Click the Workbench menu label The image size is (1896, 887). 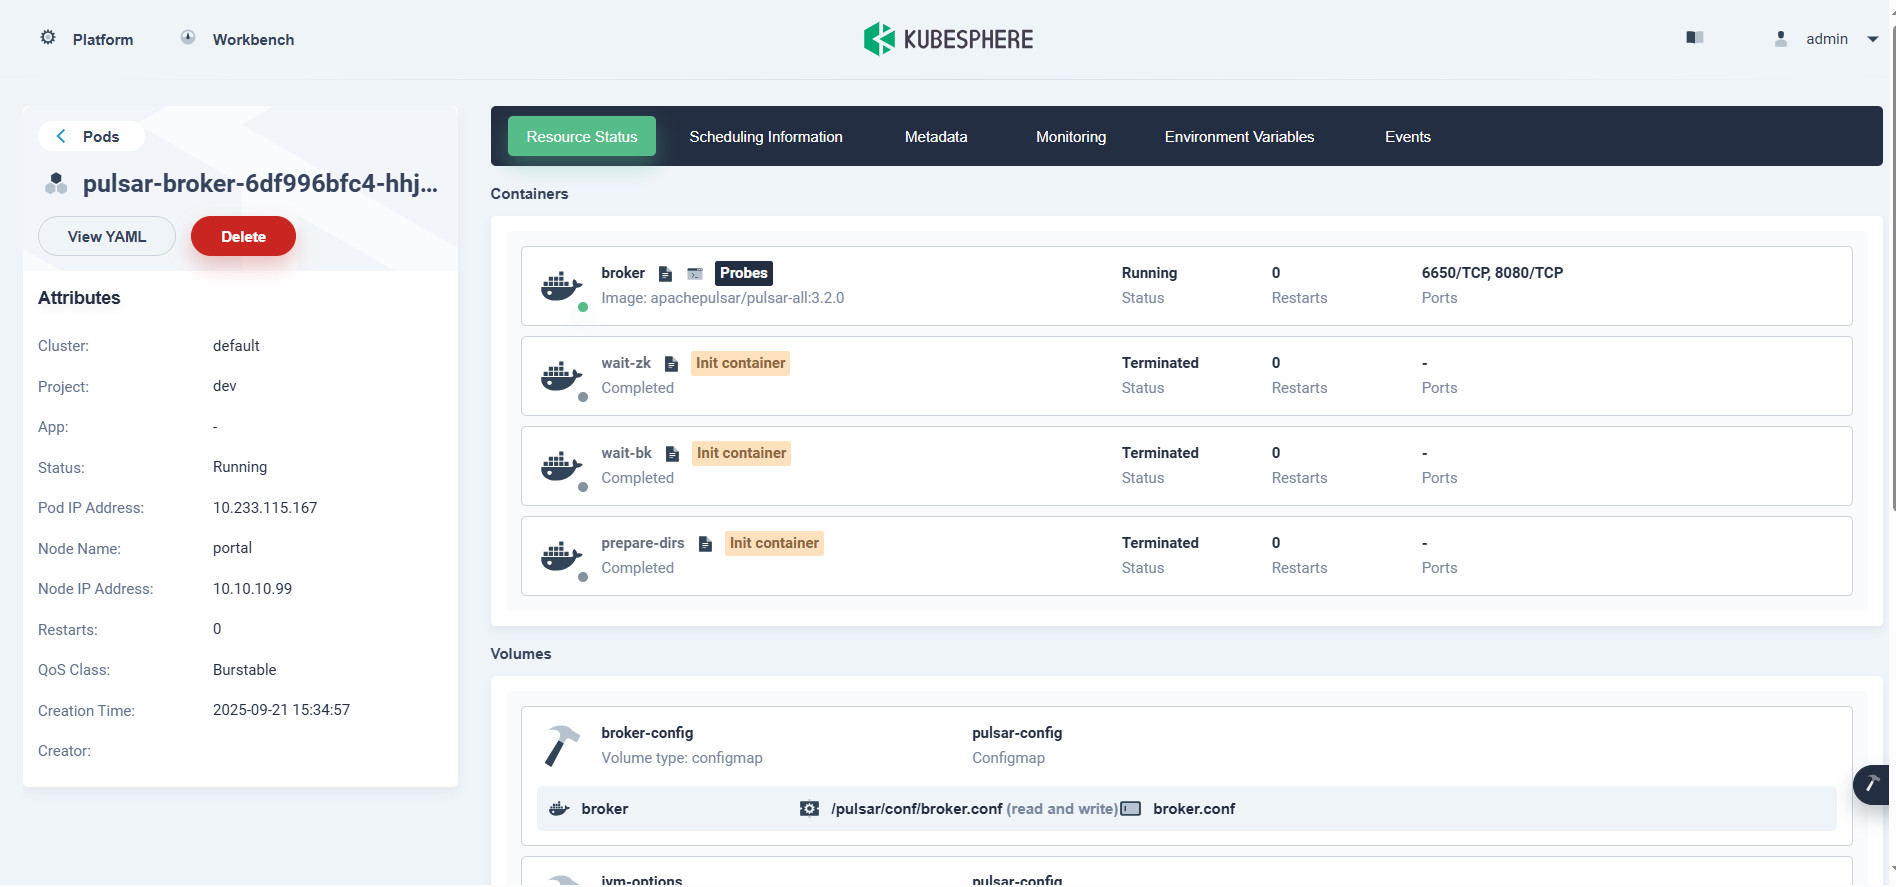(x=253, y=39)
